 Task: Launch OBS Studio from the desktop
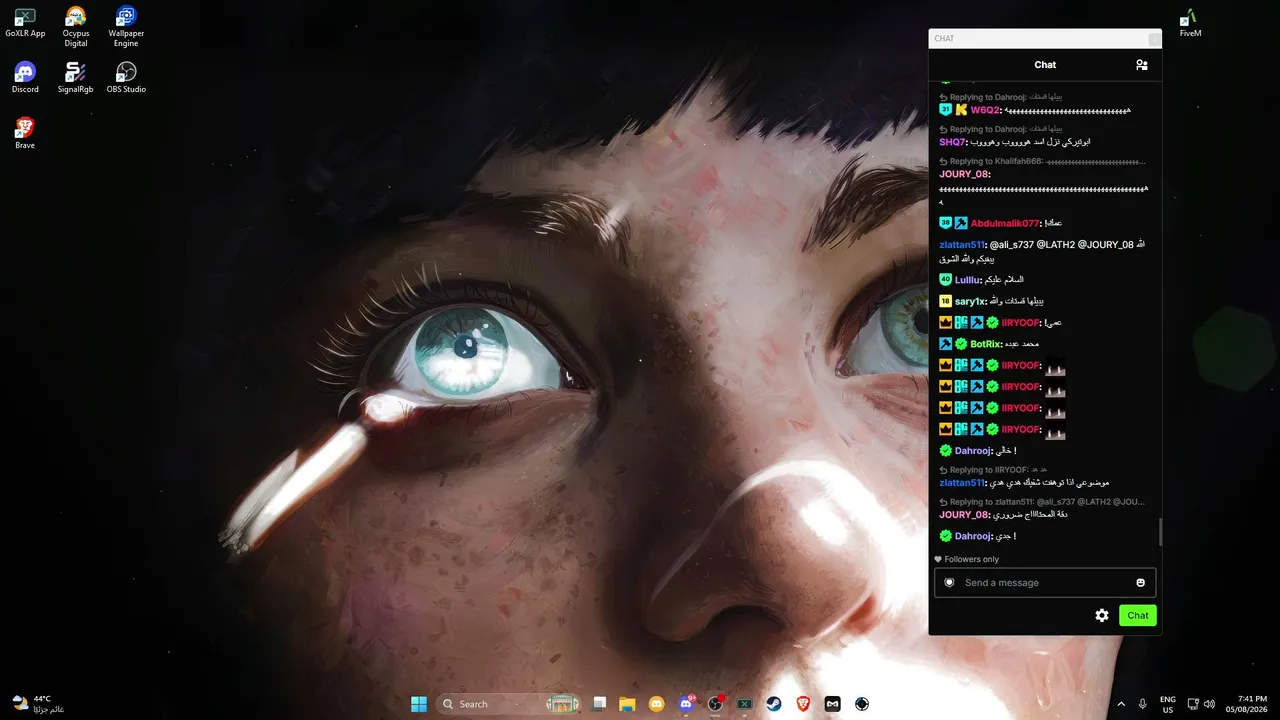pyautogui.click(x=126, y=78)
